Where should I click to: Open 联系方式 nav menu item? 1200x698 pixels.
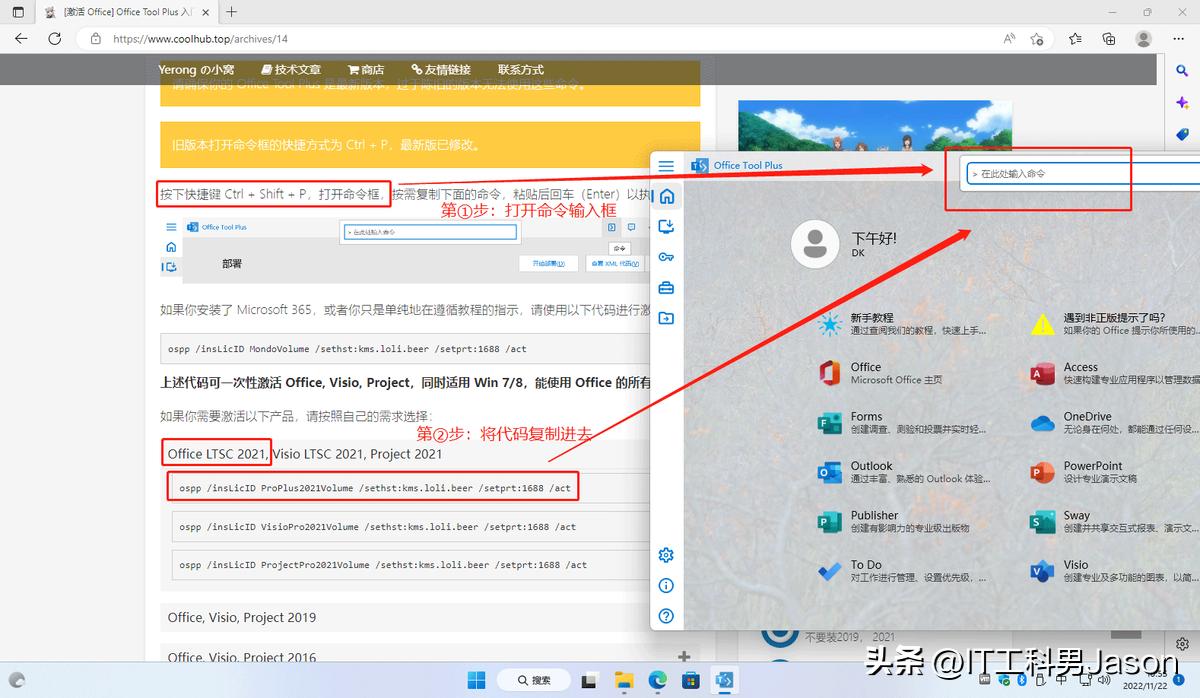click(520, 70)
